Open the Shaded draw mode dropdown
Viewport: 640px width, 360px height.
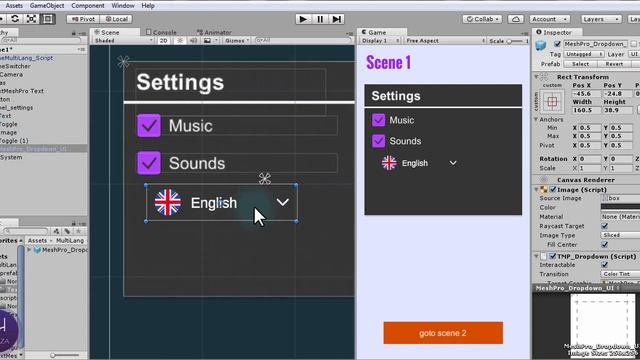[x=123, y=40]
